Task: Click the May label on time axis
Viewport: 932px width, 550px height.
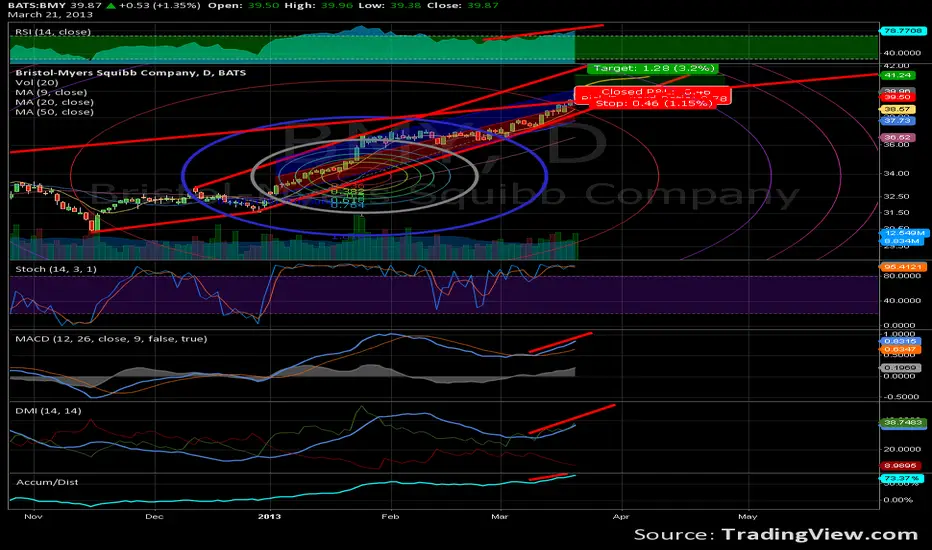Action: (748, 517)
